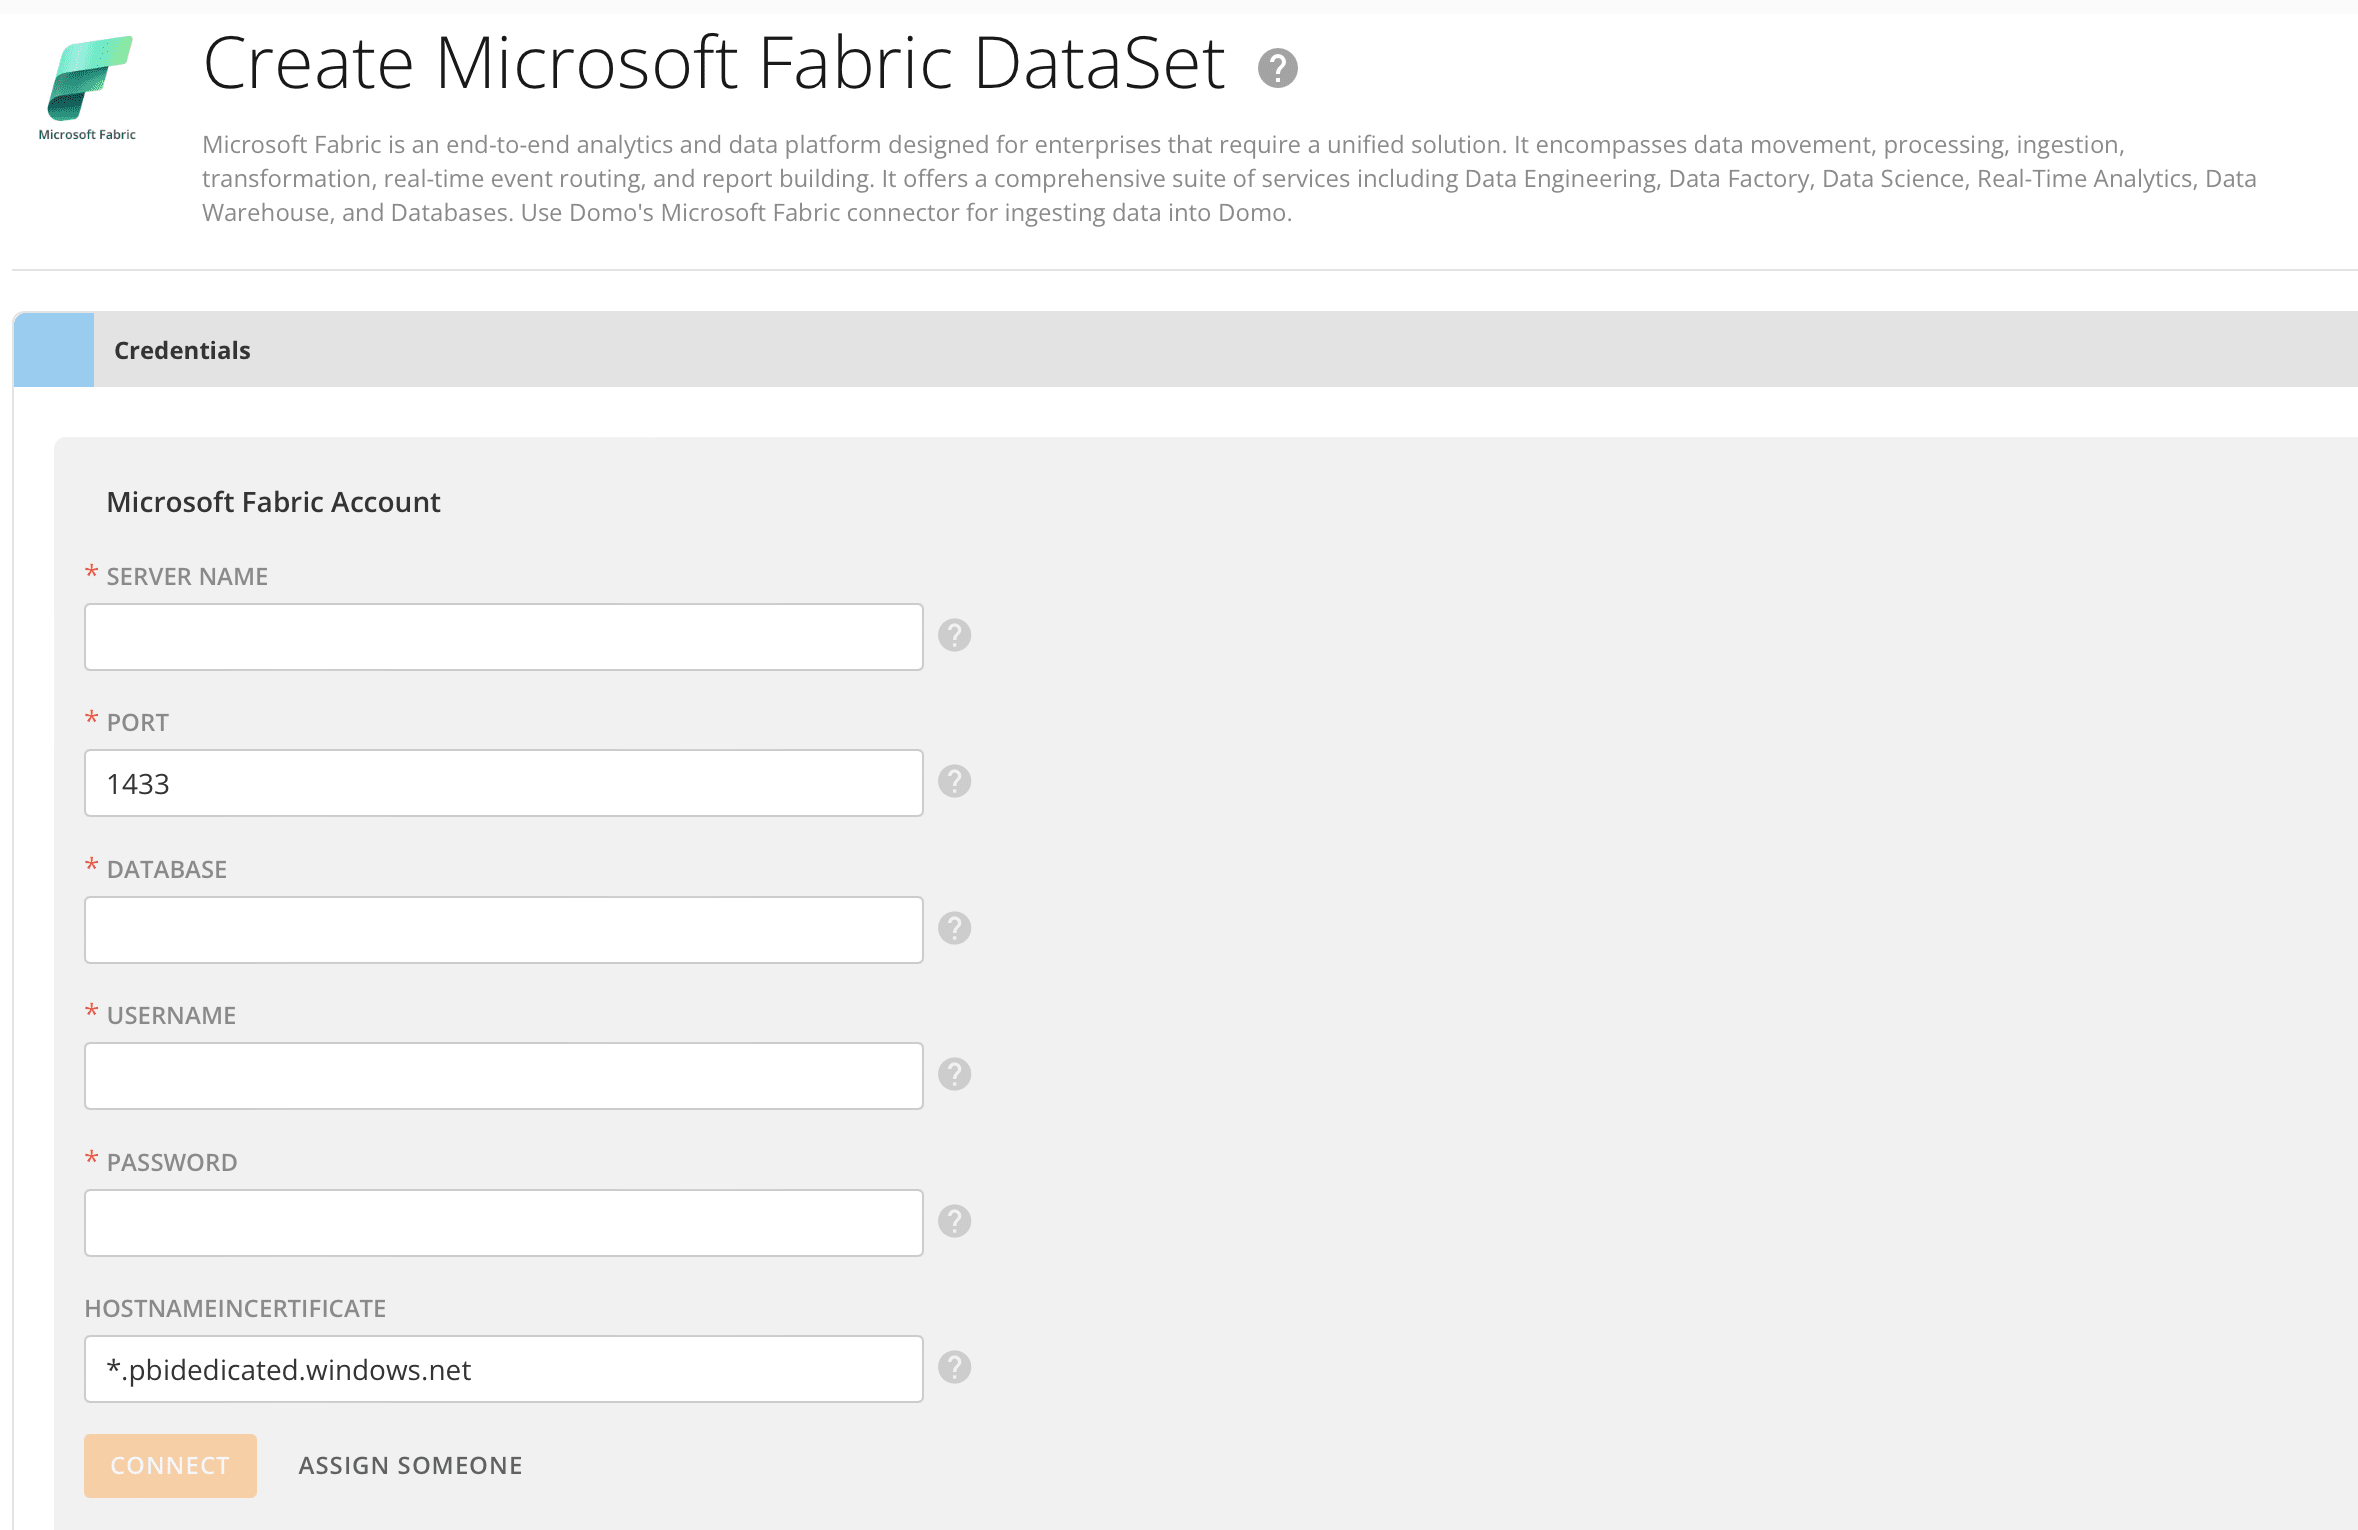
Task: Select the Database text box
Action: point(503,930)
